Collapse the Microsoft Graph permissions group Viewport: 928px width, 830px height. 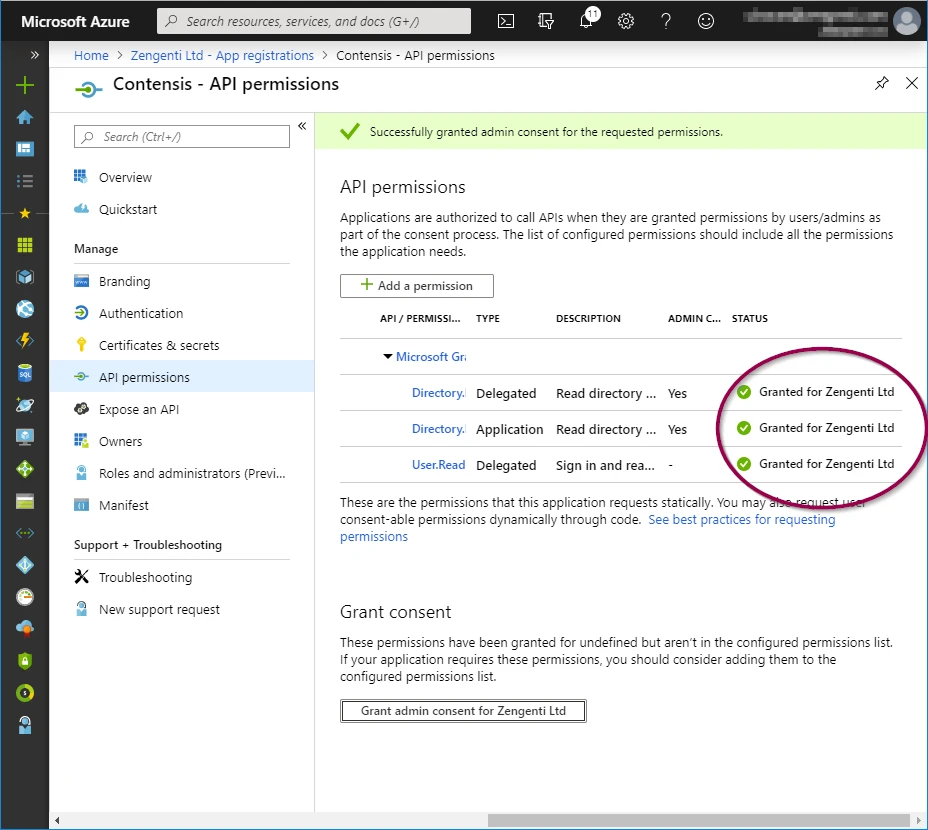click(x=388, y=356)
